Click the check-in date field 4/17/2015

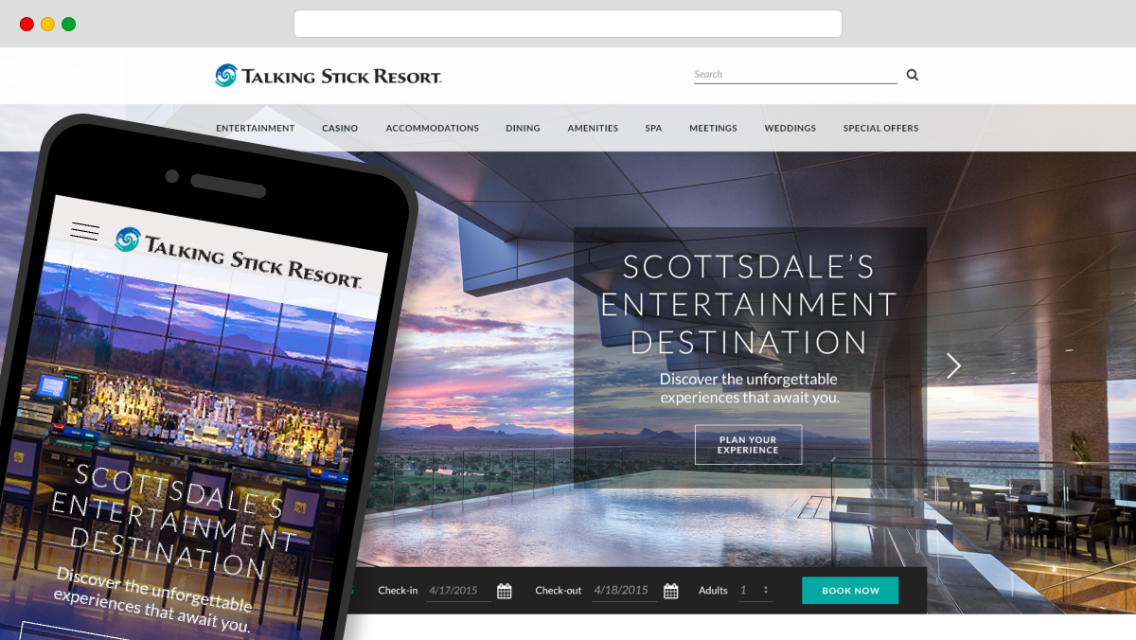click(x=457, y=591)
